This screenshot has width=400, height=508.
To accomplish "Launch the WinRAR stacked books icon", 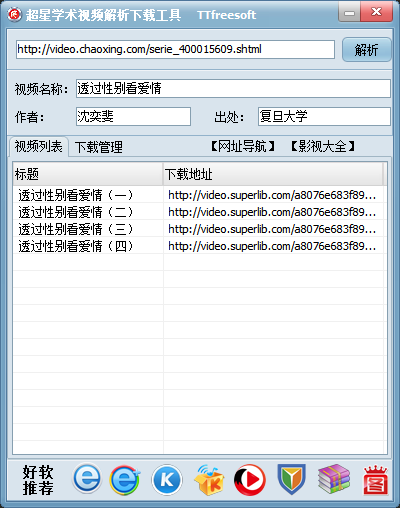I will coord(334,479).
